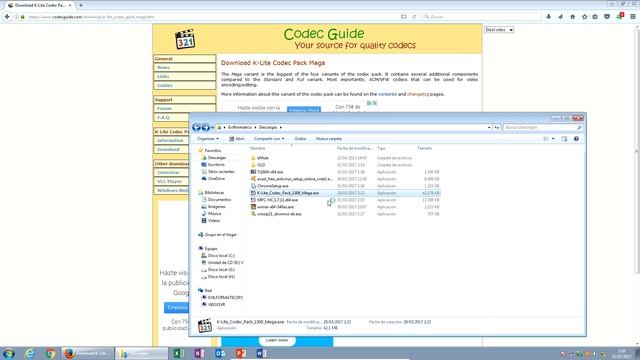The width and height of the screenshot is (640, 360).
Task: Click Grabar in Explorer toolbar
Action: [x=300, y=139]
